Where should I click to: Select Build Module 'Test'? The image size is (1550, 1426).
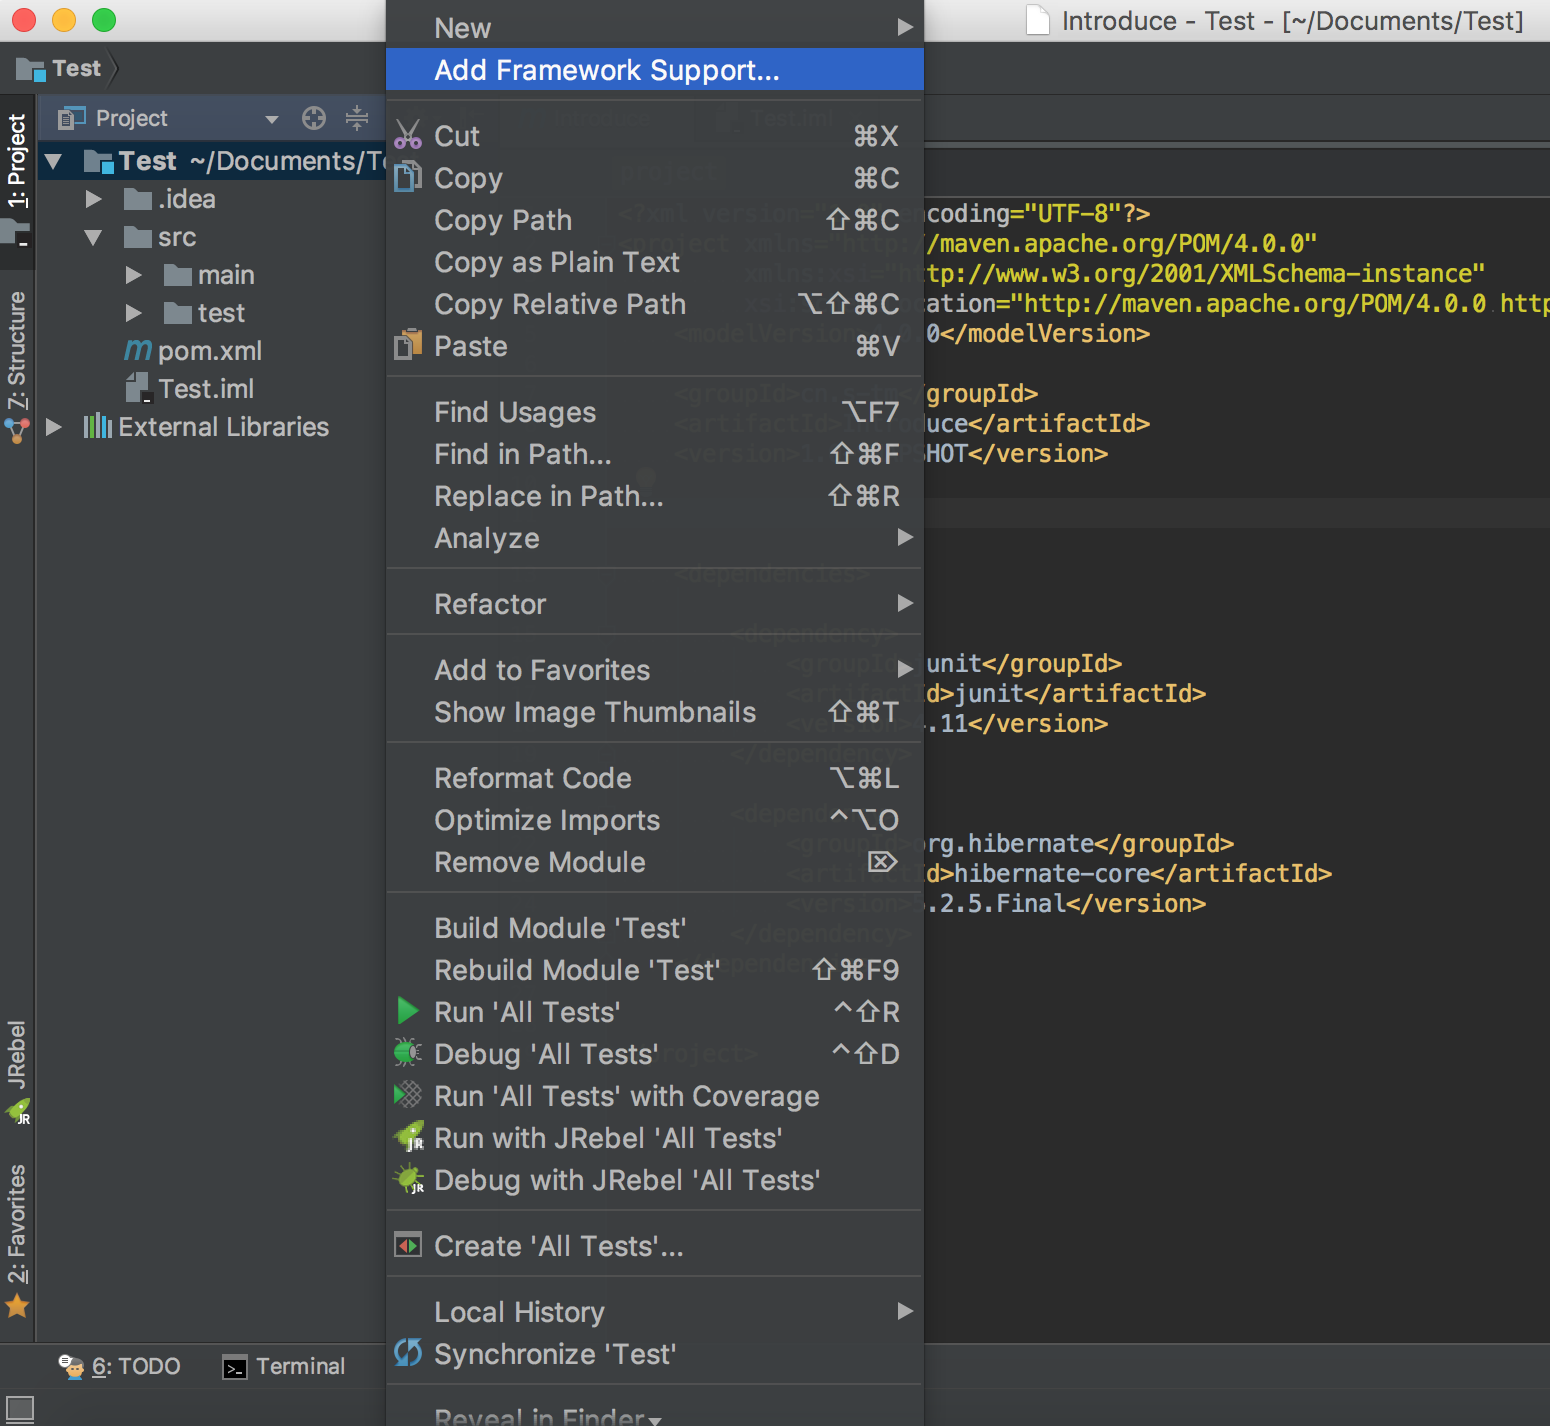click(655, 927)
